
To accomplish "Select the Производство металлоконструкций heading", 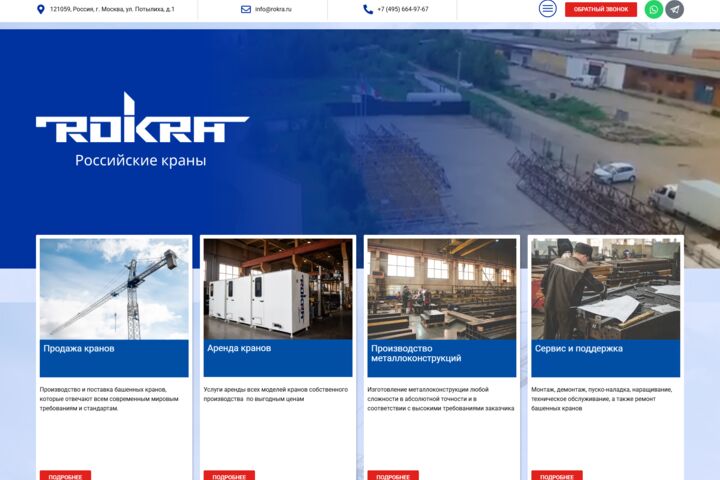I will click(x=416, y=353).
